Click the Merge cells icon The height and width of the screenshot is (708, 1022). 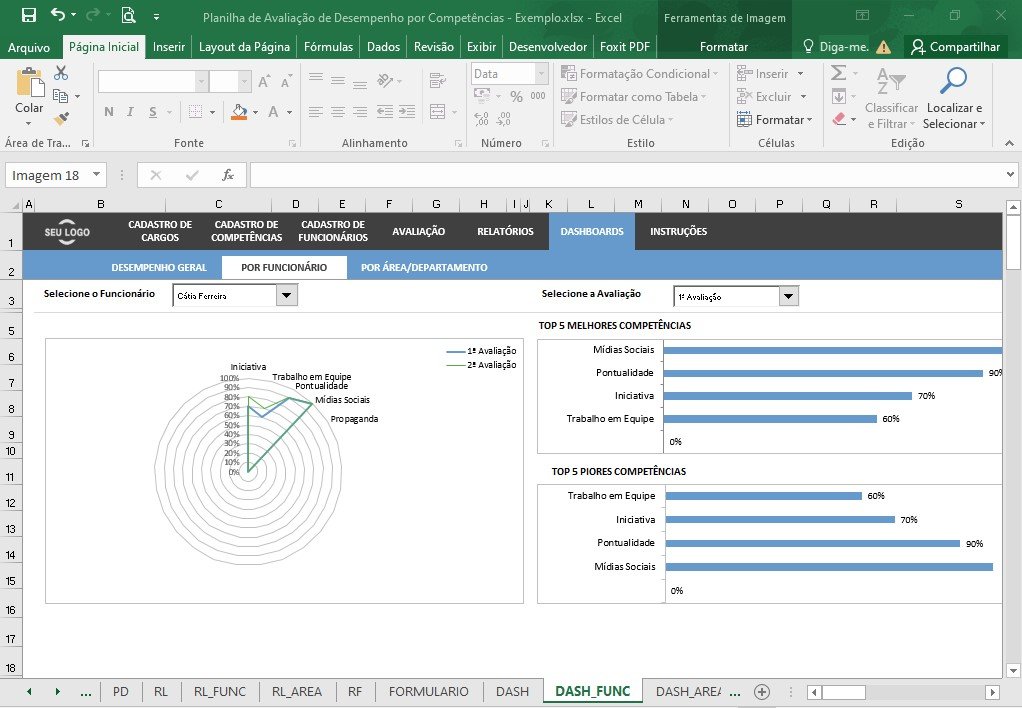(438, 112)
